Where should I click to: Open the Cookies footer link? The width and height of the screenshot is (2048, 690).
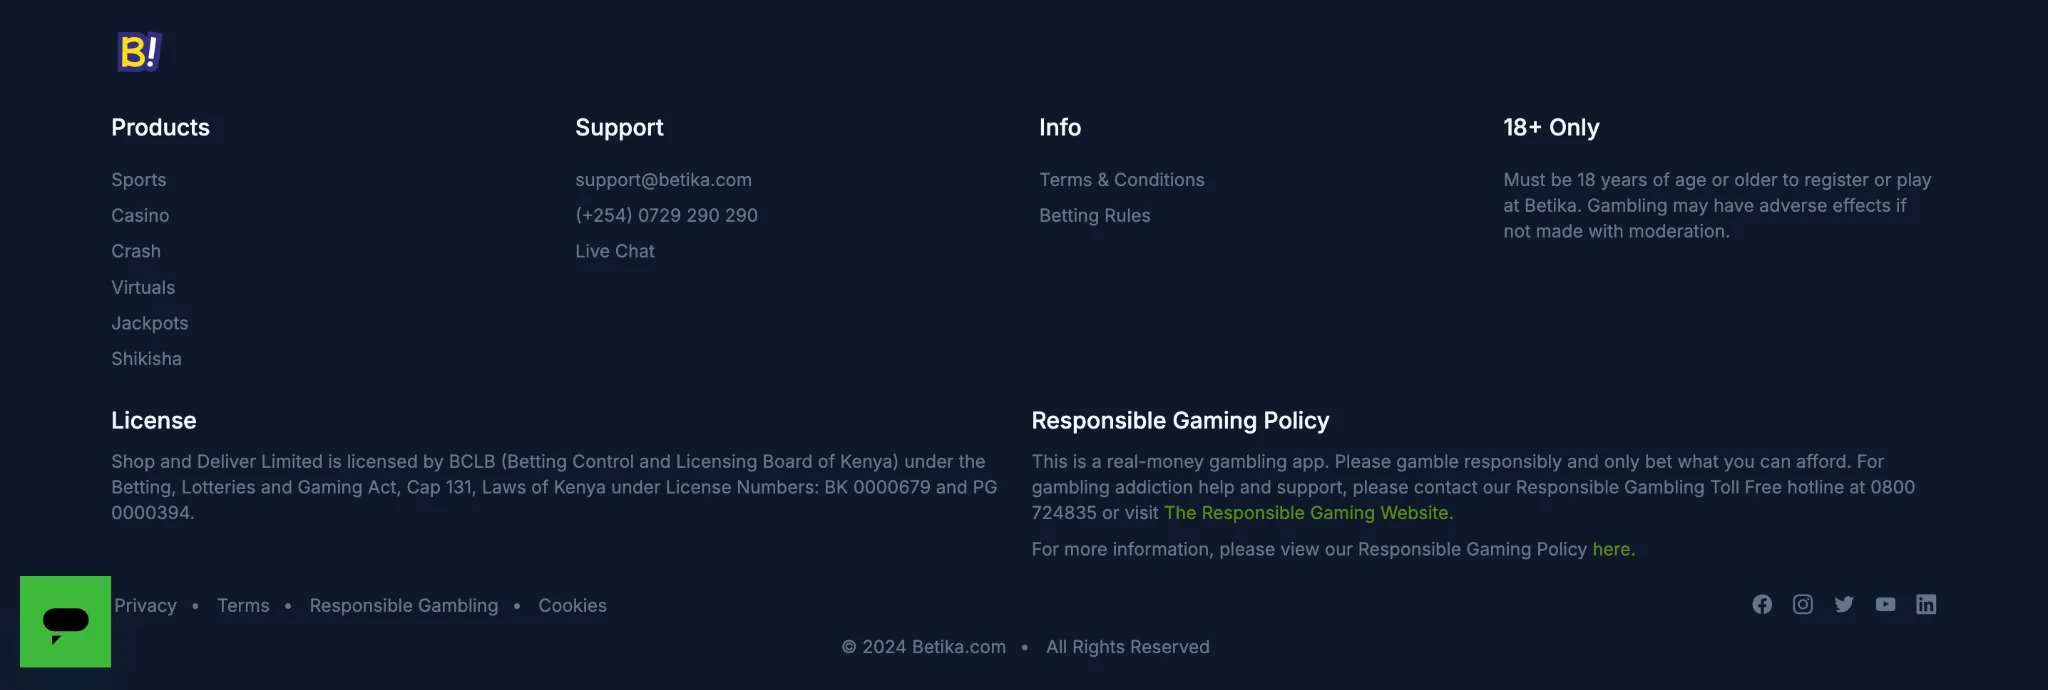(572, 606)
